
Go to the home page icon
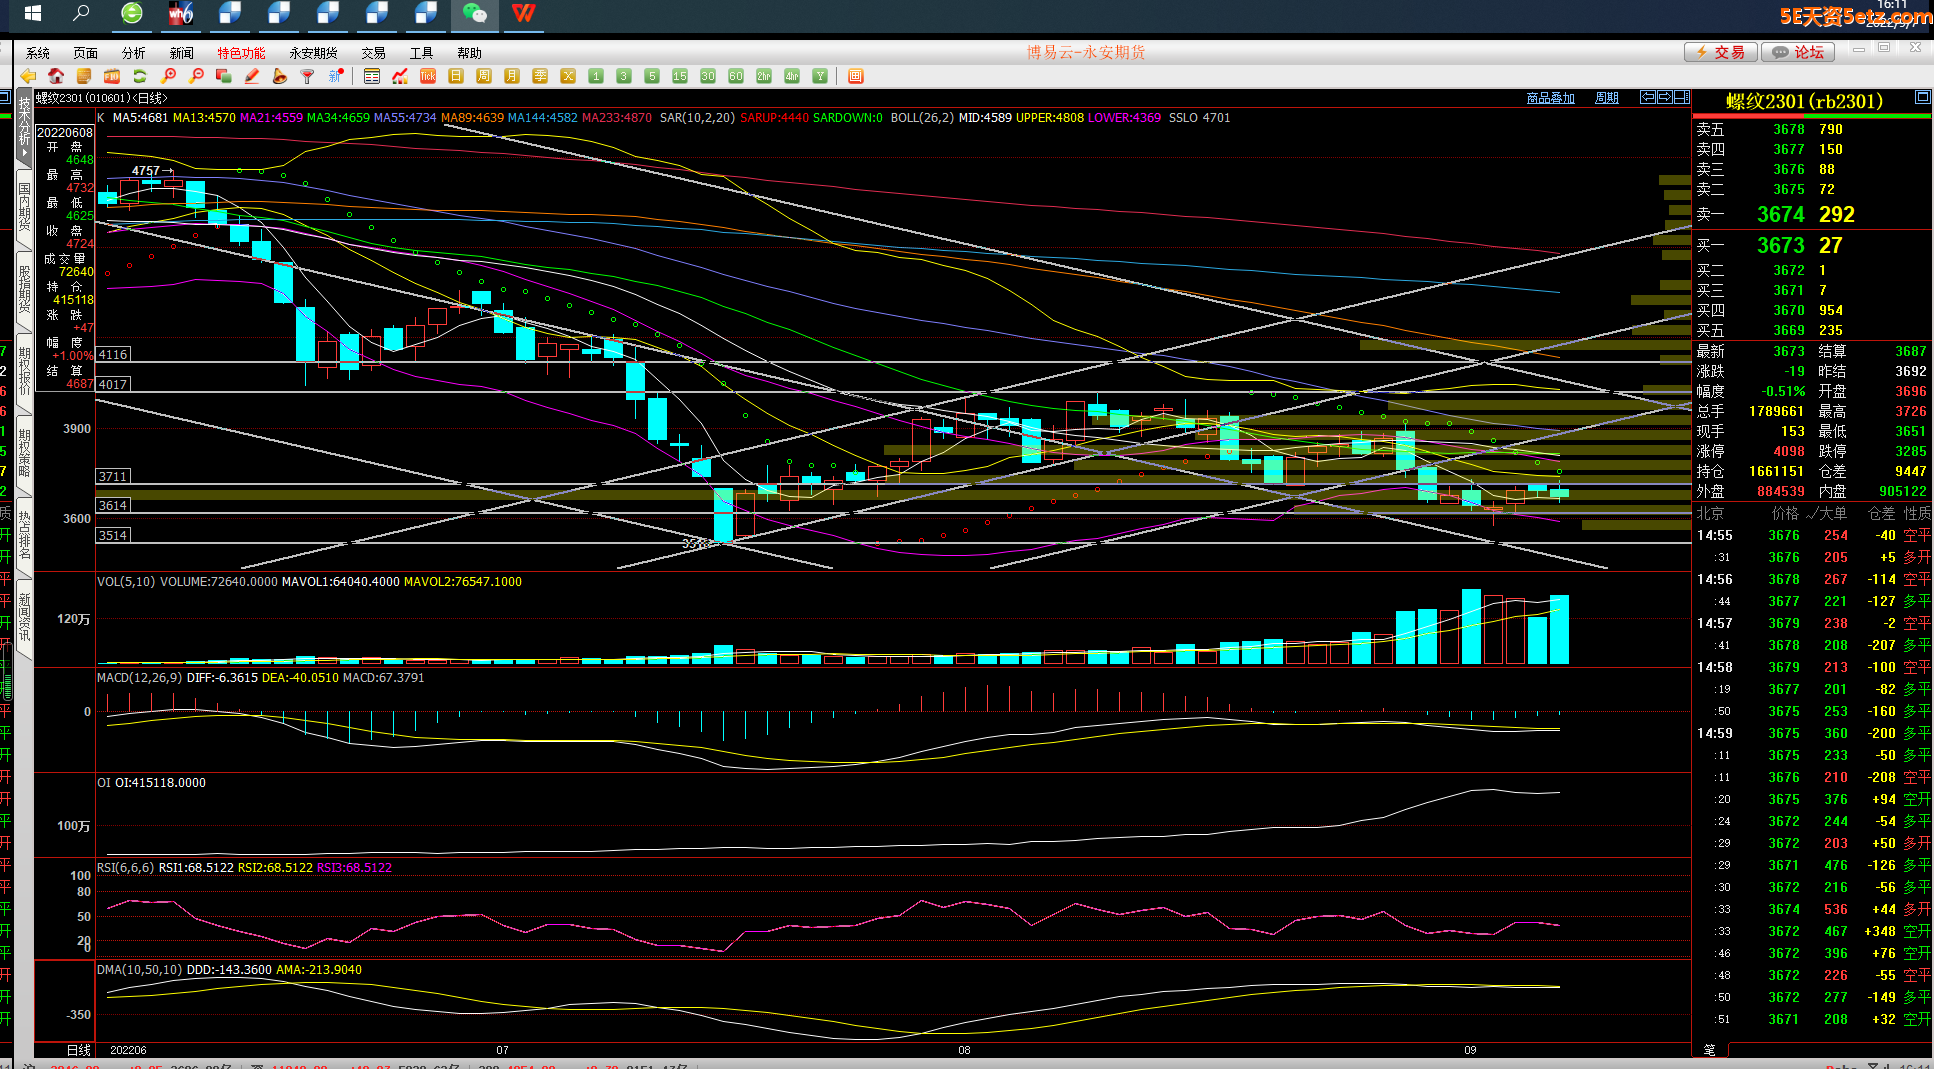pos(56,76)
